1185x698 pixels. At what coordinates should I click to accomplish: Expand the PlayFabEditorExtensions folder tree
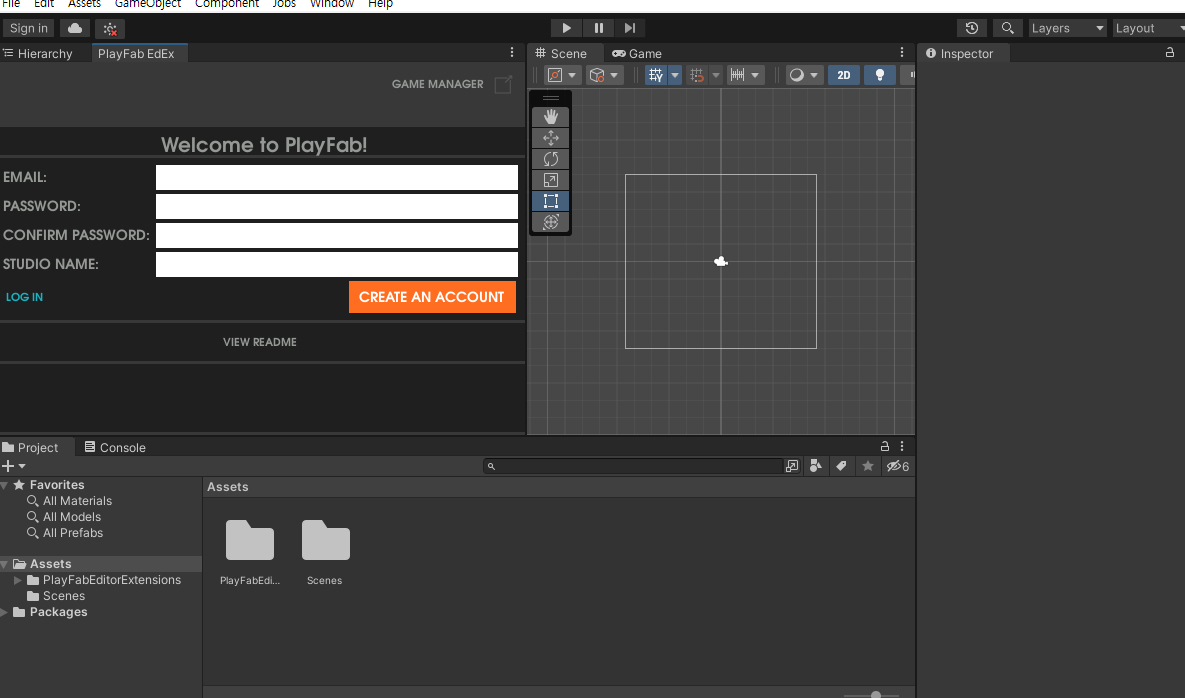click(18, 580)
